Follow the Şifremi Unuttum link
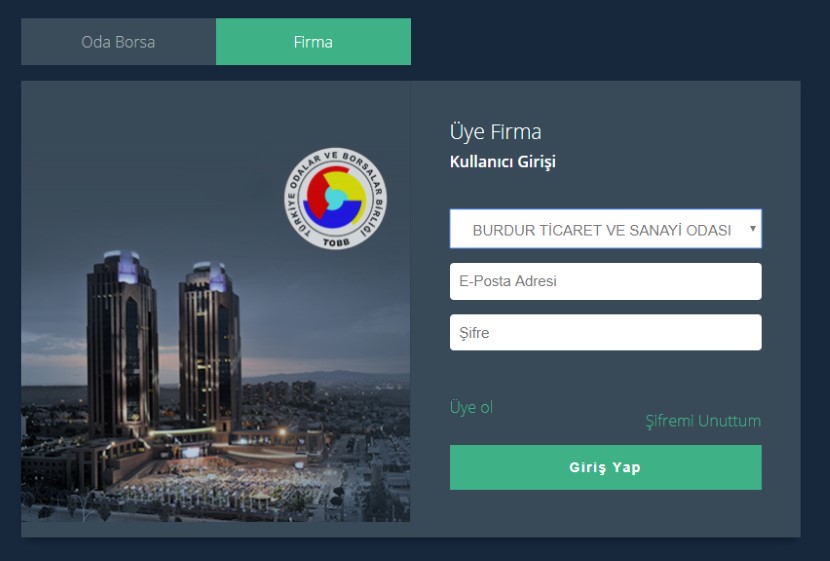 703,421
